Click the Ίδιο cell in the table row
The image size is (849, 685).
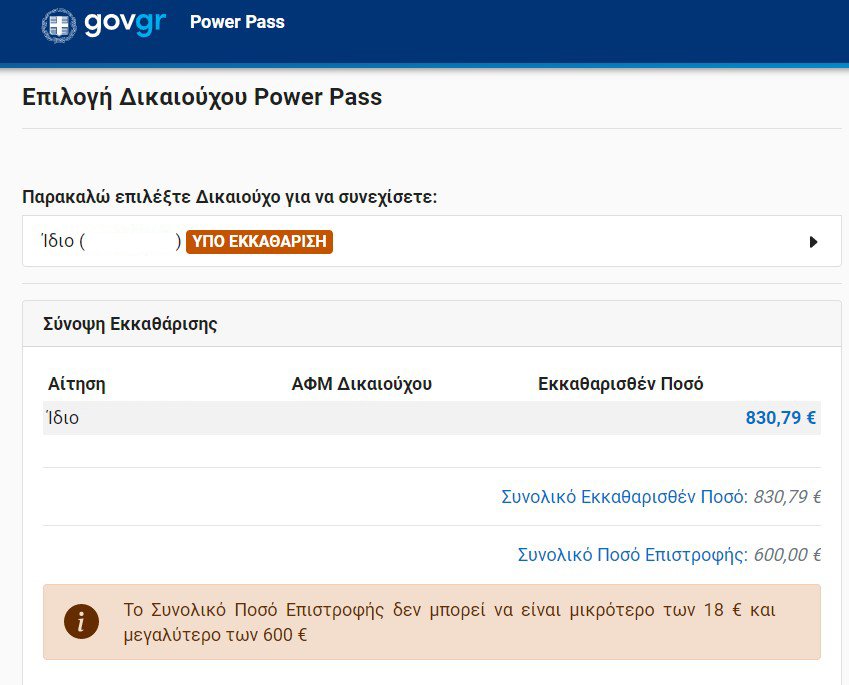point(63,418)
